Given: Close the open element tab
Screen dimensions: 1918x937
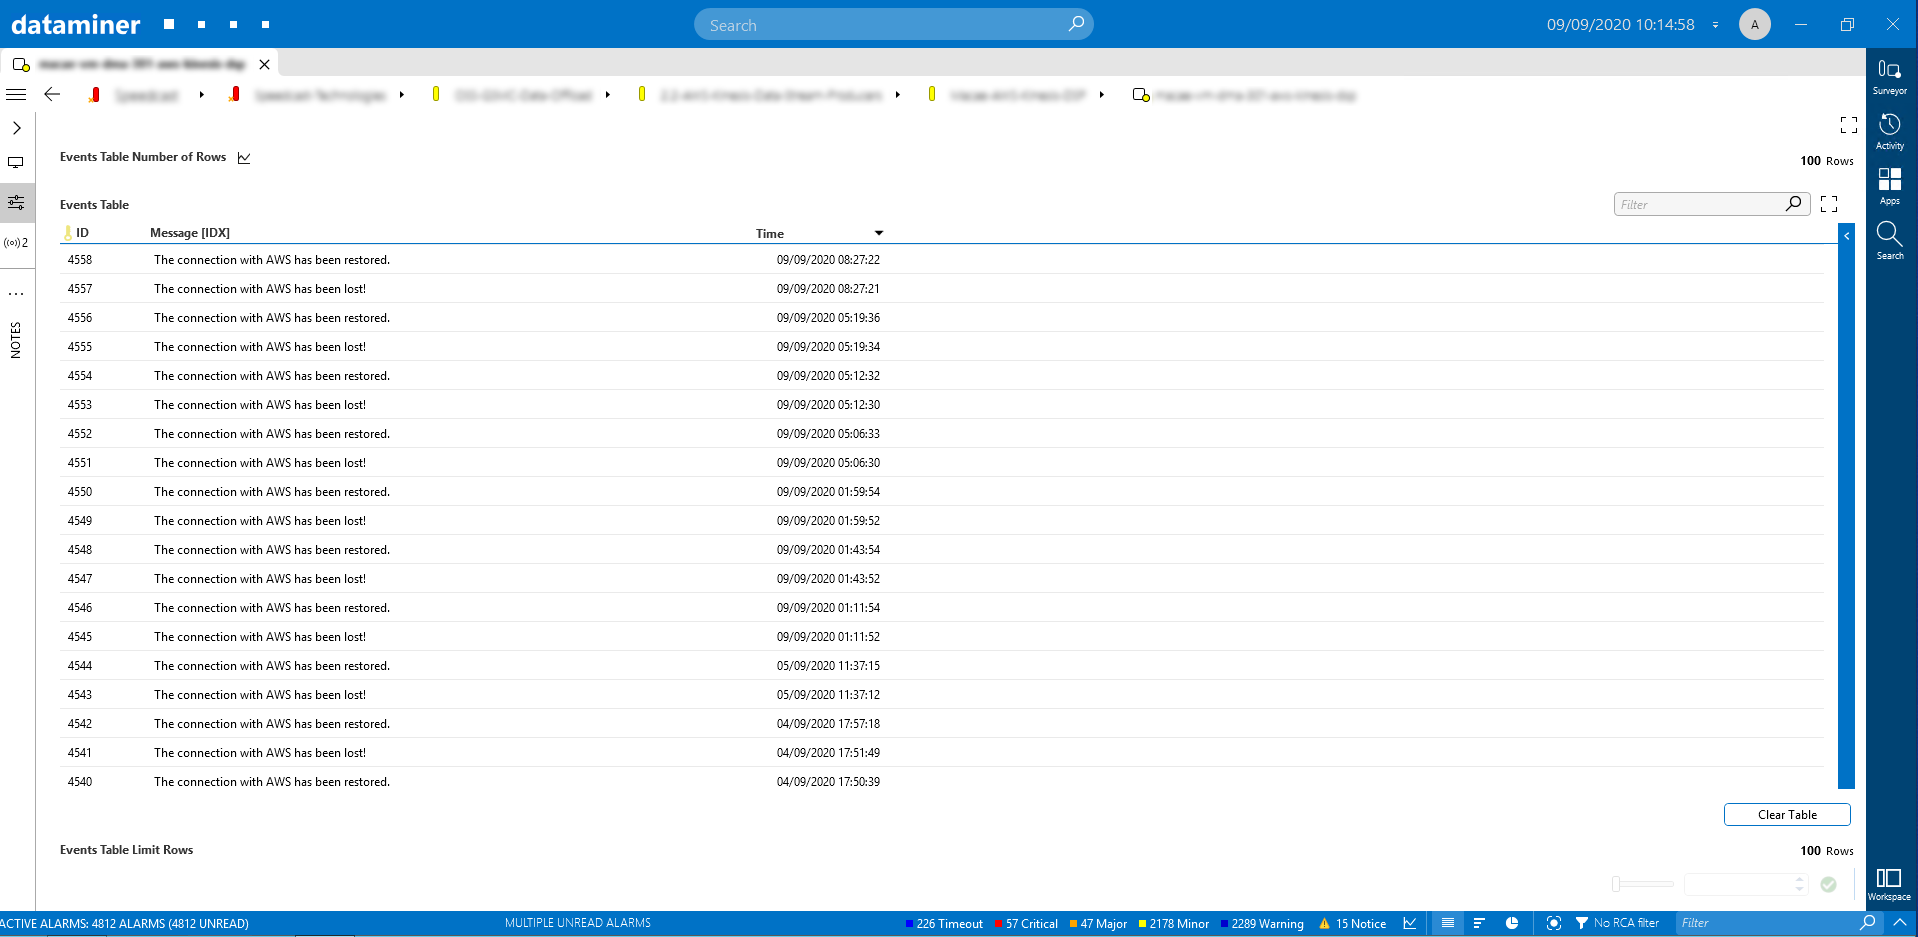Looking at the screenshot, I should click(264, 64).
